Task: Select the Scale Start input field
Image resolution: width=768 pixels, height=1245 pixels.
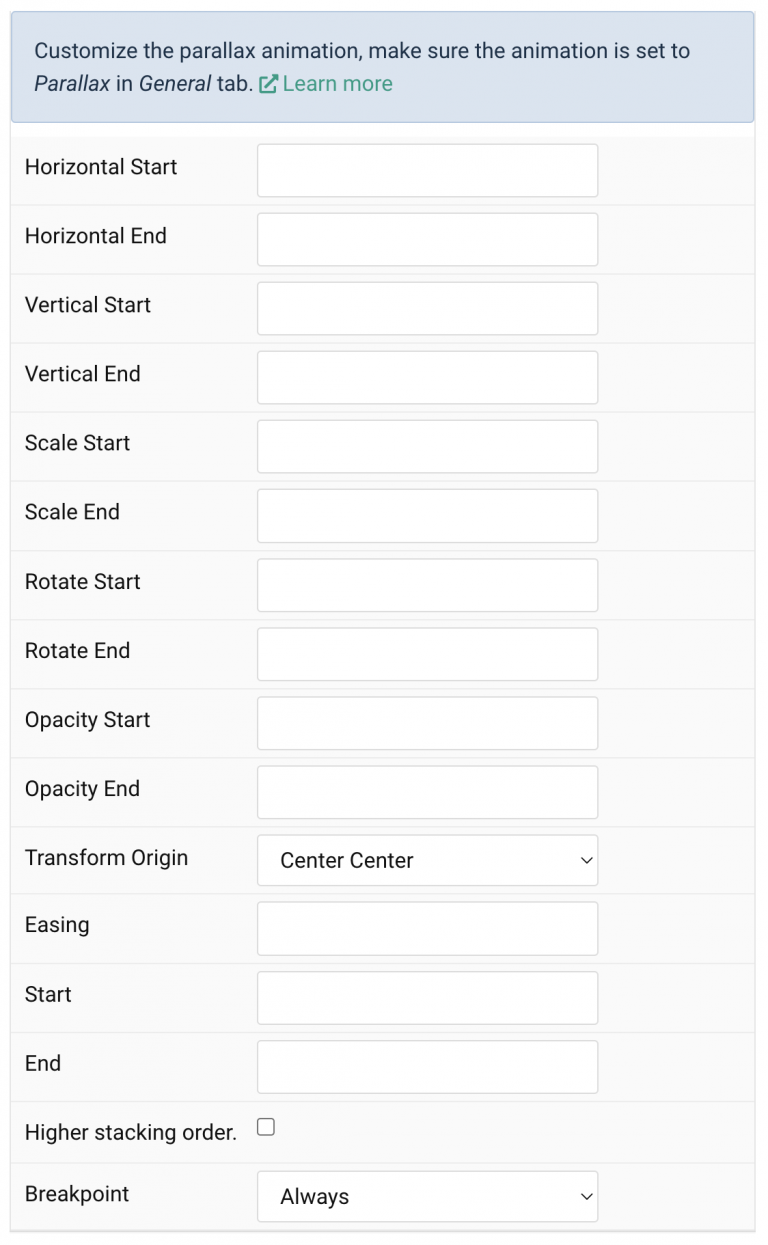Action: [x=427, y=446]
